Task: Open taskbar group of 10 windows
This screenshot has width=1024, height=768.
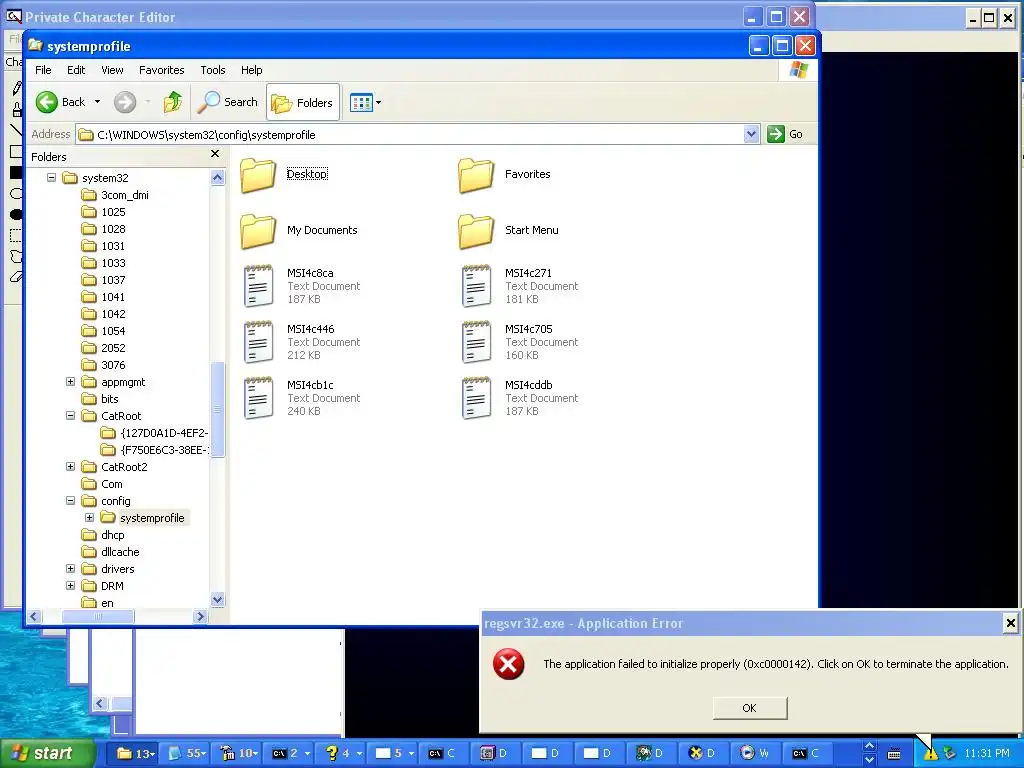Action: pyautogui.click(x=239, y=753)
